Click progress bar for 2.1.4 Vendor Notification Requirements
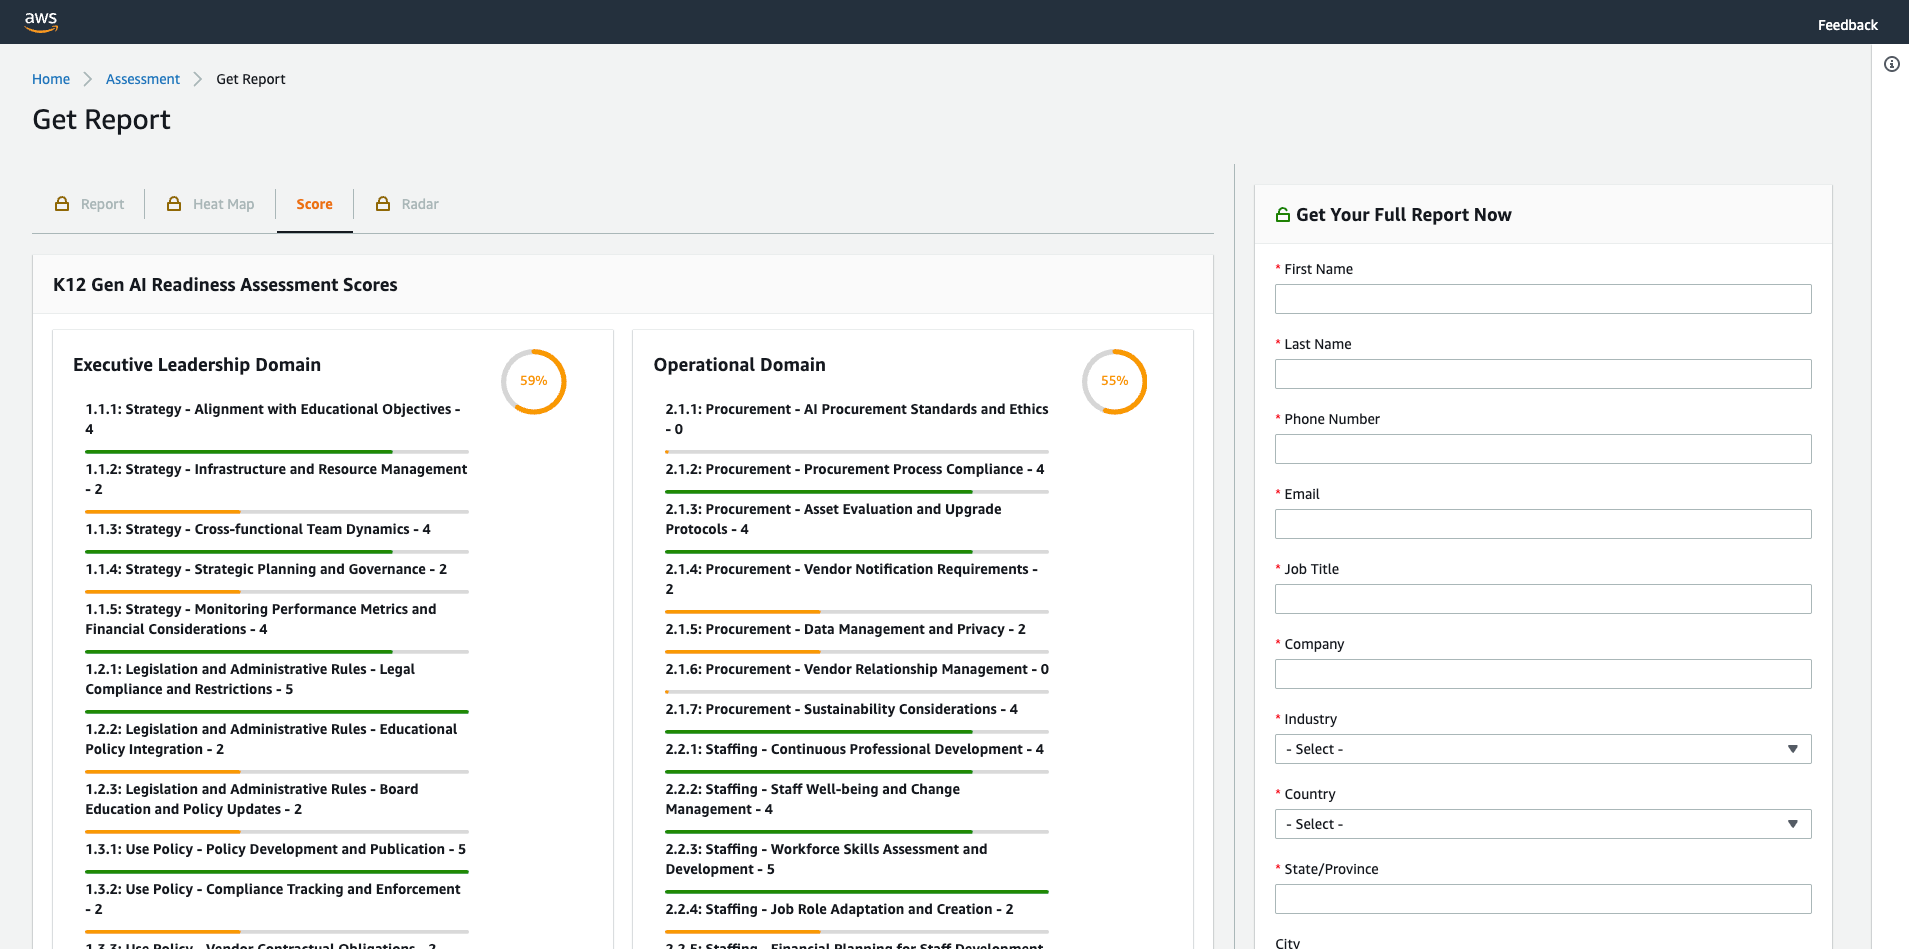The image size is (1909, 949). click(857, 612)
